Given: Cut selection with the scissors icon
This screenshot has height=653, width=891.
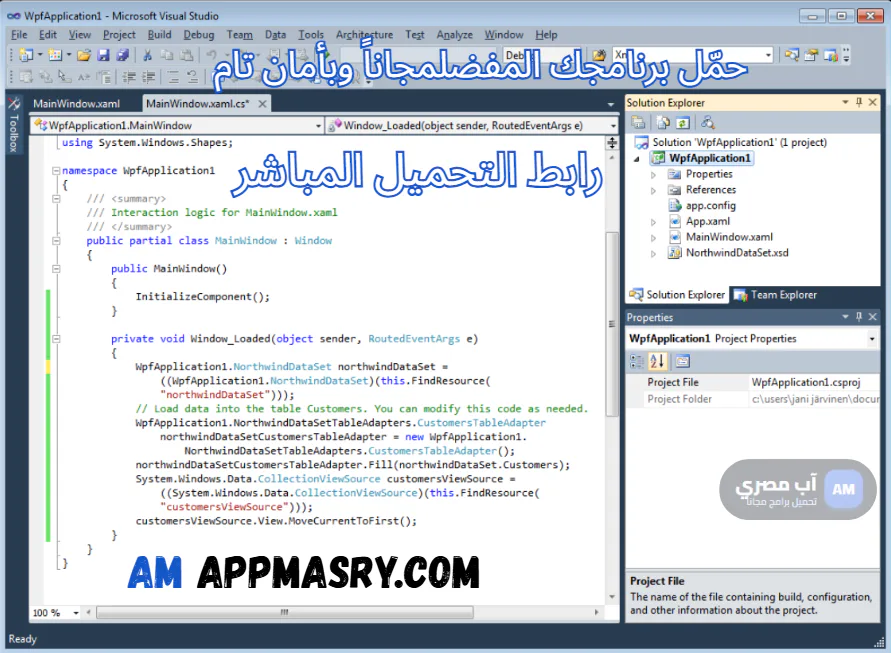Looking at the screenshot, I should (147, 55).
